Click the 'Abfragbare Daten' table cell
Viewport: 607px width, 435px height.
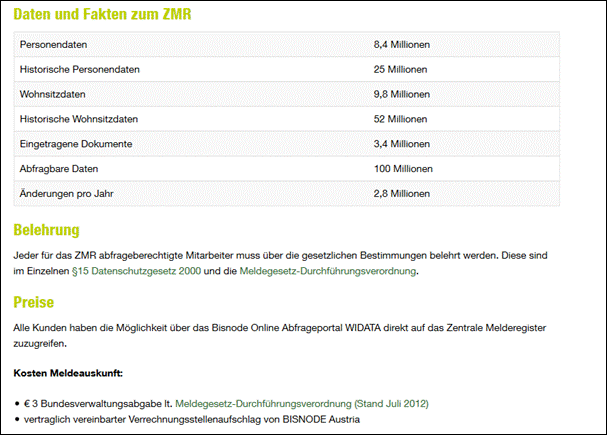[x=59, y=169]
